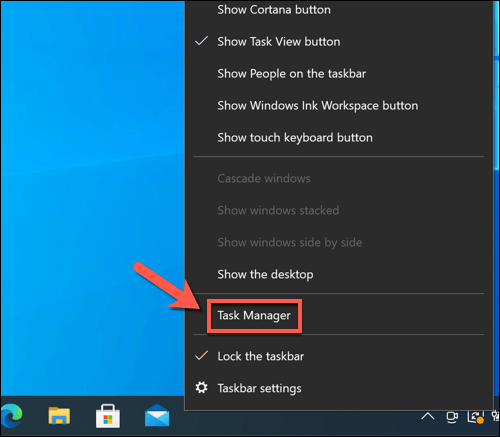Viewport: 500px width, 437px height.
Task: Click the gear icon beside Taskbar settings
Action: tap(201, 388)
